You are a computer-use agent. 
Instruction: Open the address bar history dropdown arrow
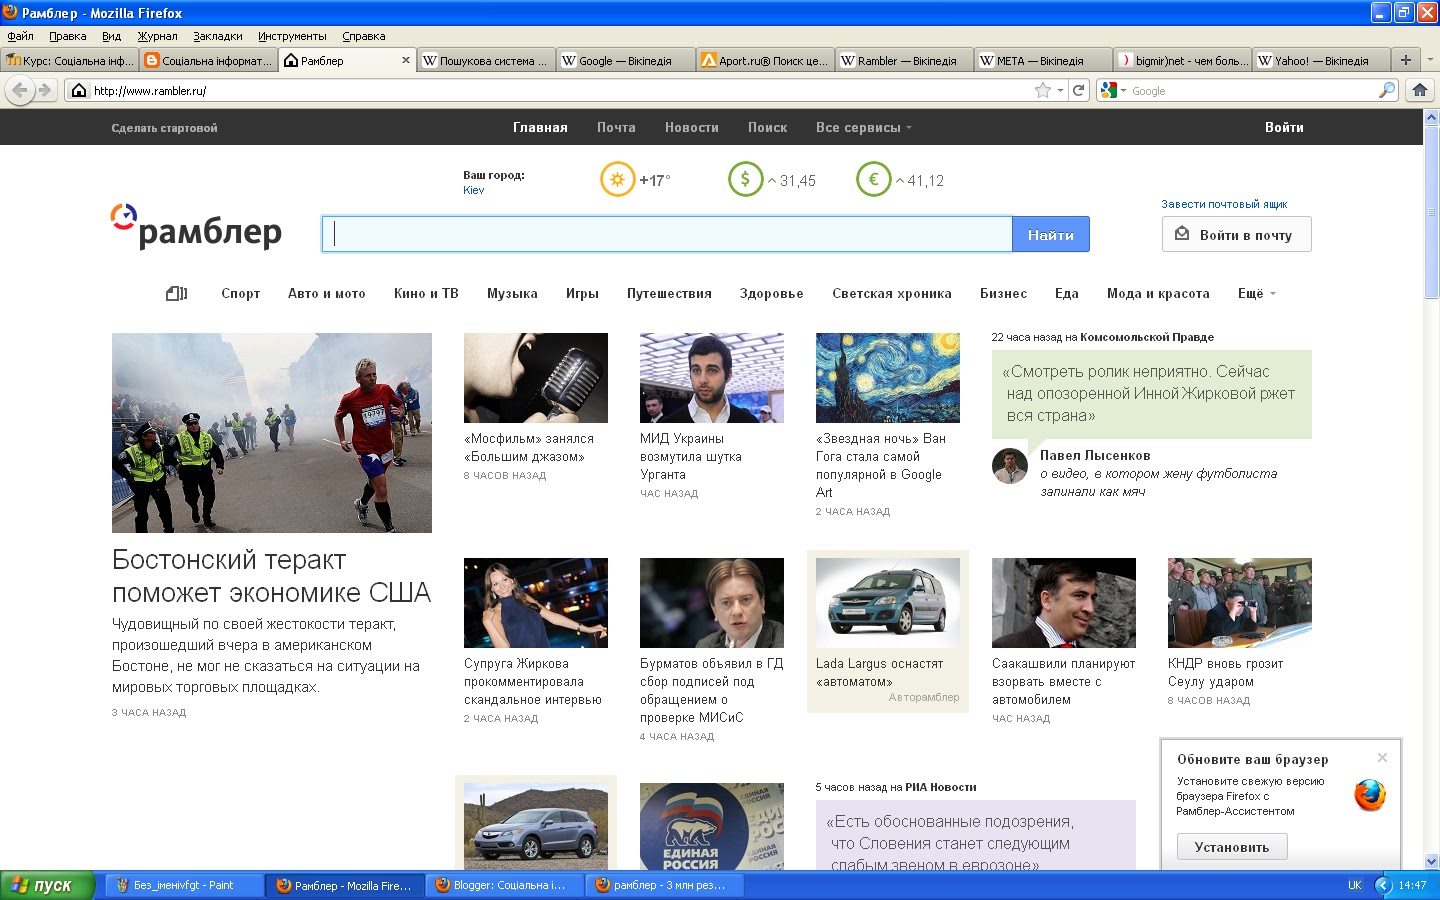pyautogui.click(x=1060, y=91)
